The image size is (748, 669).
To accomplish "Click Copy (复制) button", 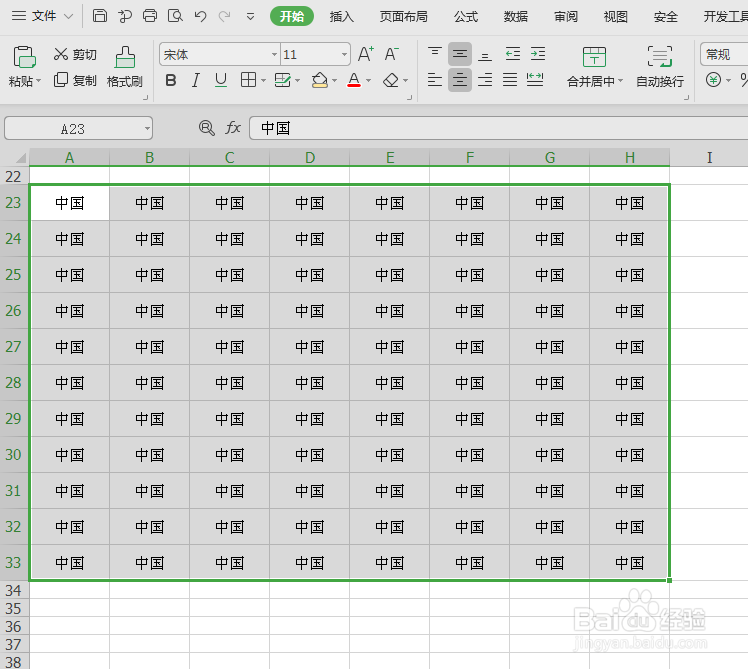I will [75, 80].
